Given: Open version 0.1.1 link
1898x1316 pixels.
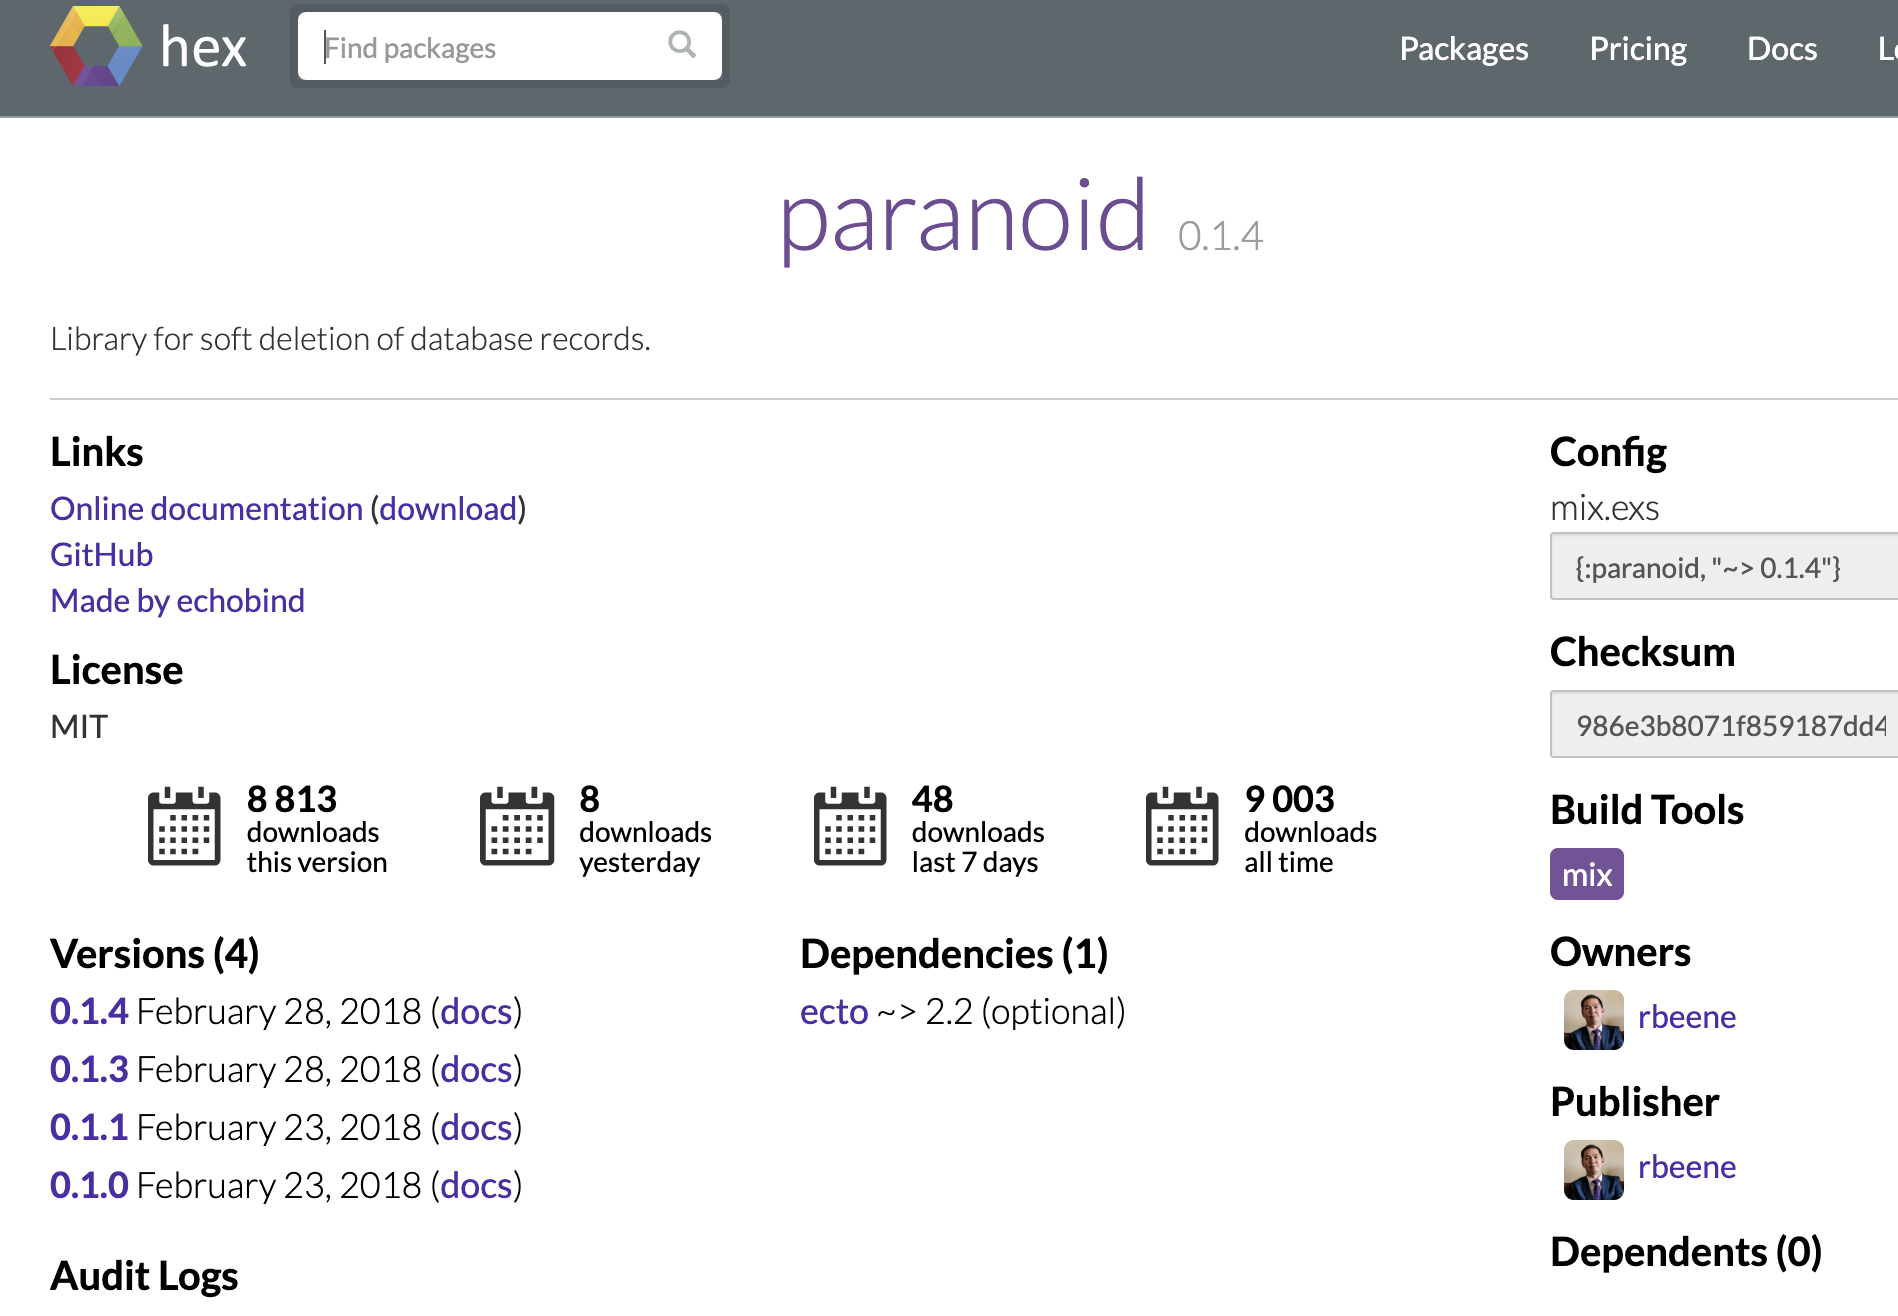Looking at the screenshot, I should pos(89,1127).
